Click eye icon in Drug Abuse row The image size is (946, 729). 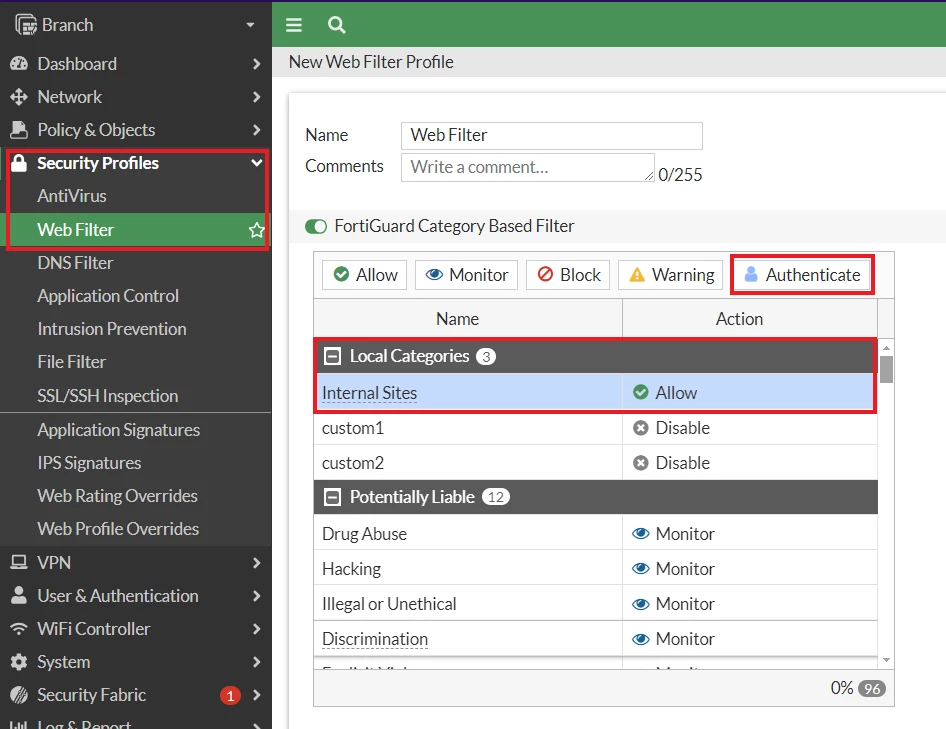[x=641, y=533]
